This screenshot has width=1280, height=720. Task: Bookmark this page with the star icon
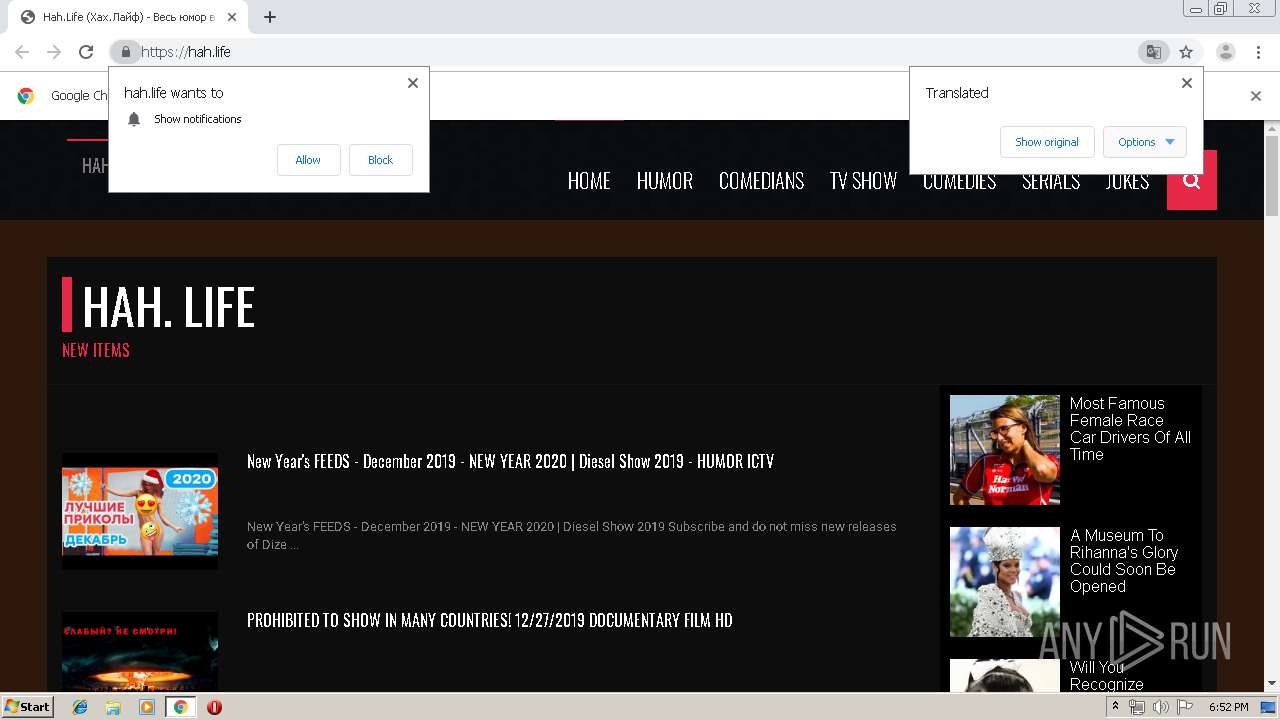tap(1186, 52)
